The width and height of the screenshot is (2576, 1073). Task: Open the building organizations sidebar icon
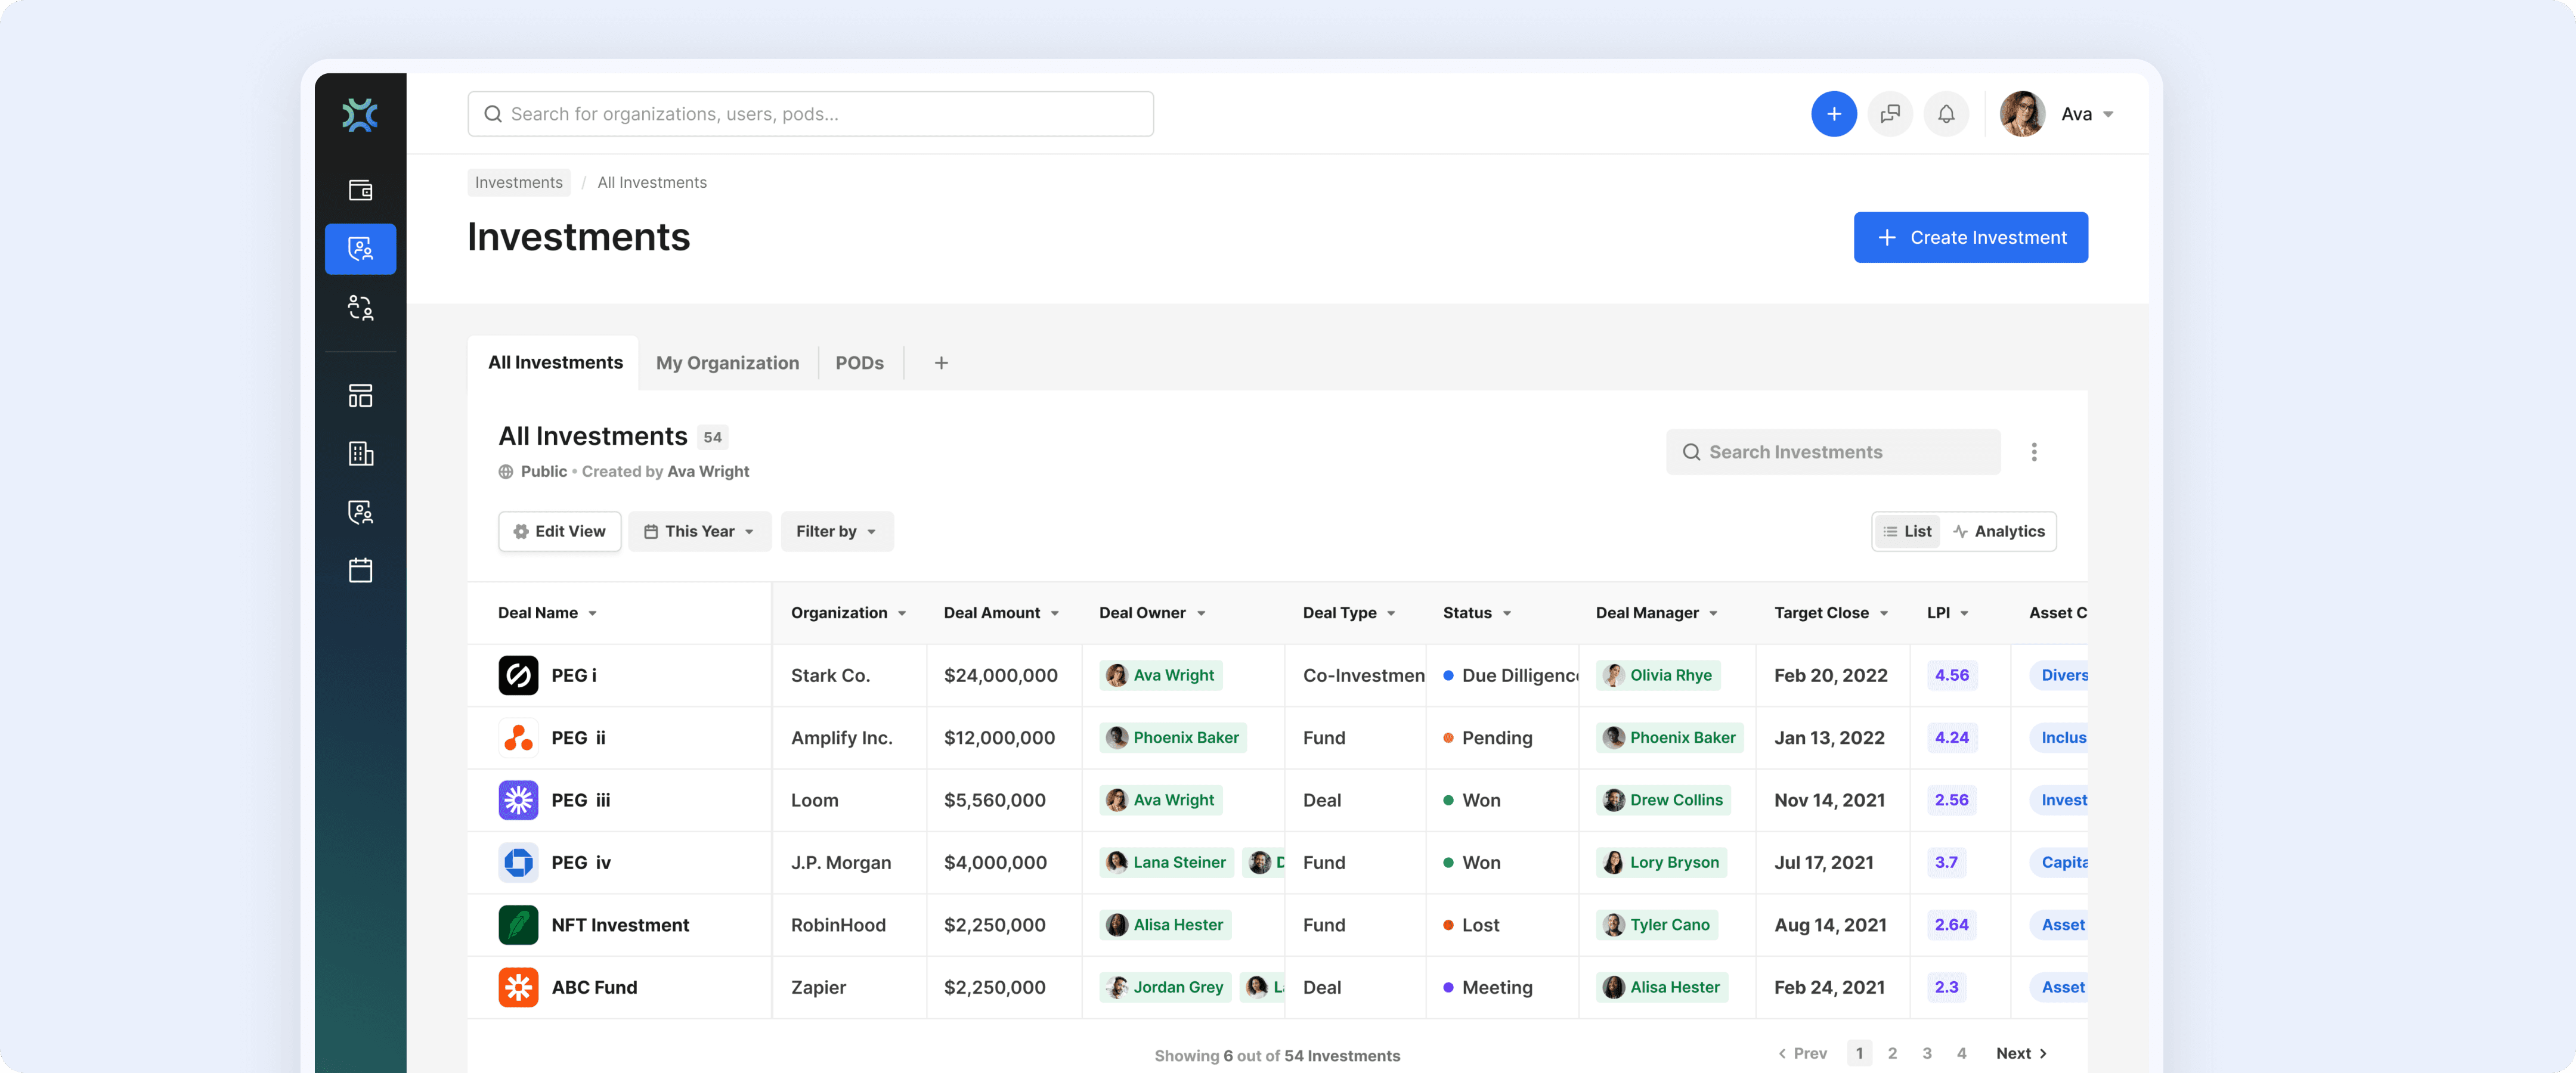point(360,454)
